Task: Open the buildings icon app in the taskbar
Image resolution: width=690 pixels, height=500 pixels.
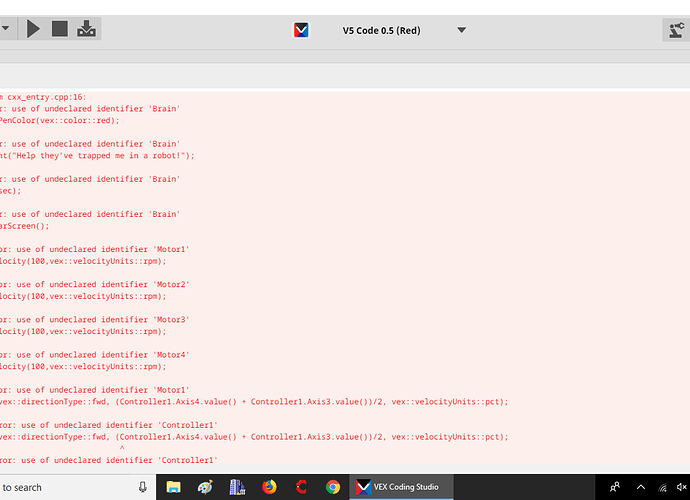Action: coord(237,487)
